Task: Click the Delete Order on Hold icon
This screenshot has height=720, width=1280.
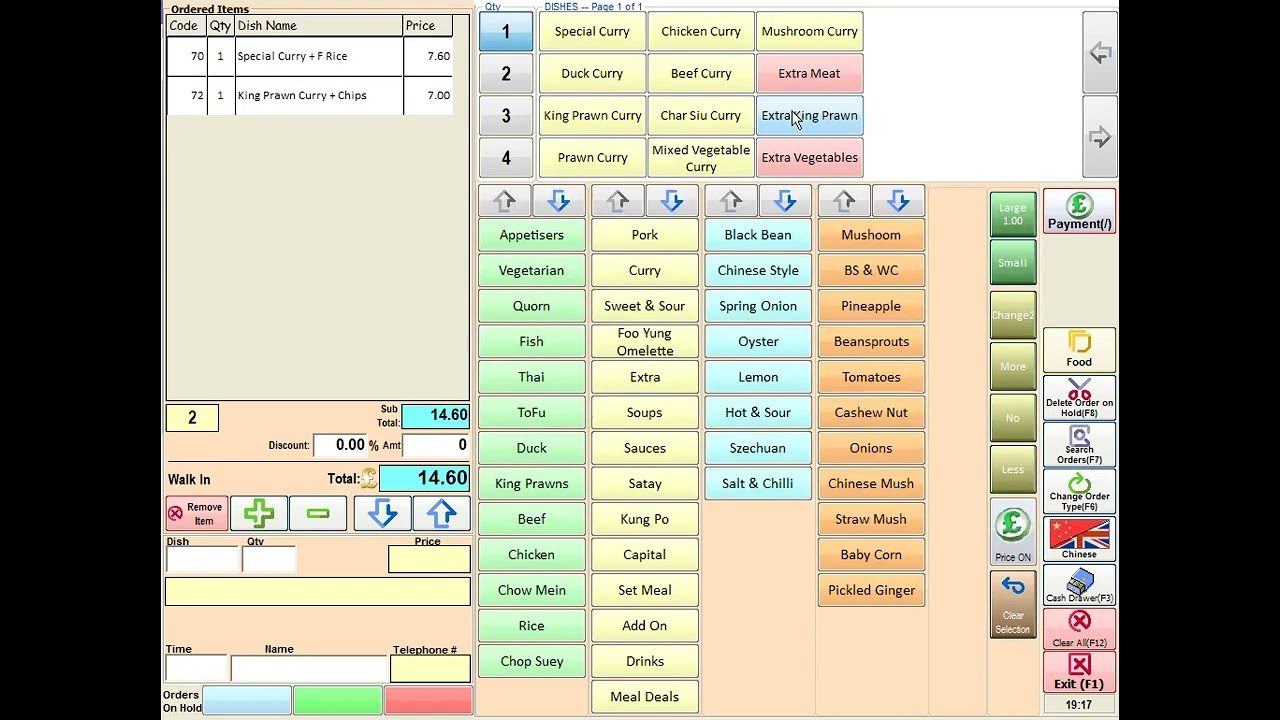Action: (1079, 397)
